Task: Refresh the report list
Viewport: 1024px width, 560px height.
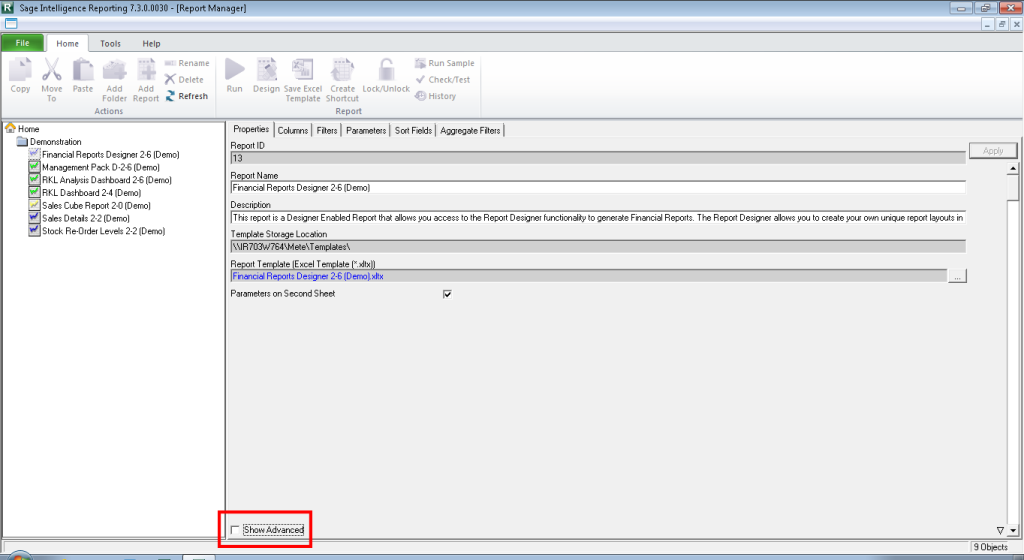Action: (186, 96)
